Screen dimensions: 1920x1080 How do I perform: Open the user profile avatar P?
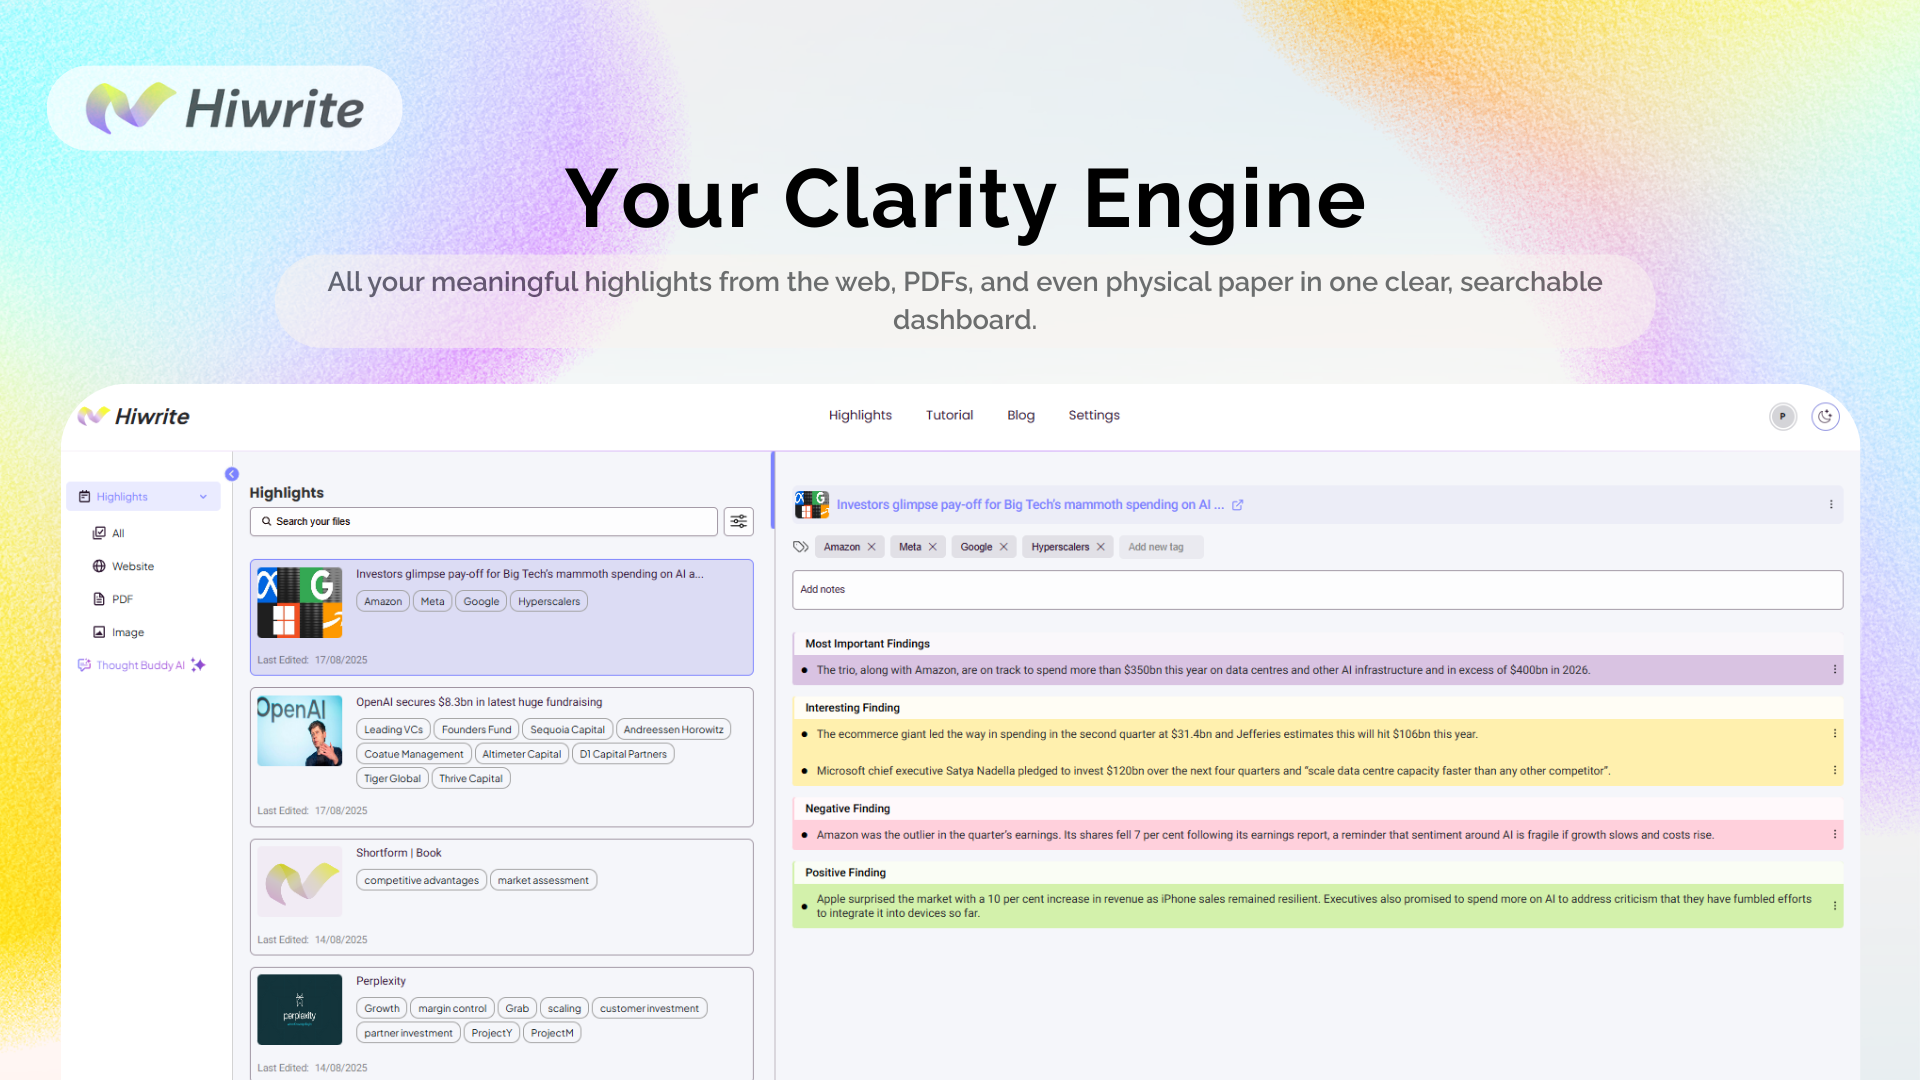[x=1783, y=417]
